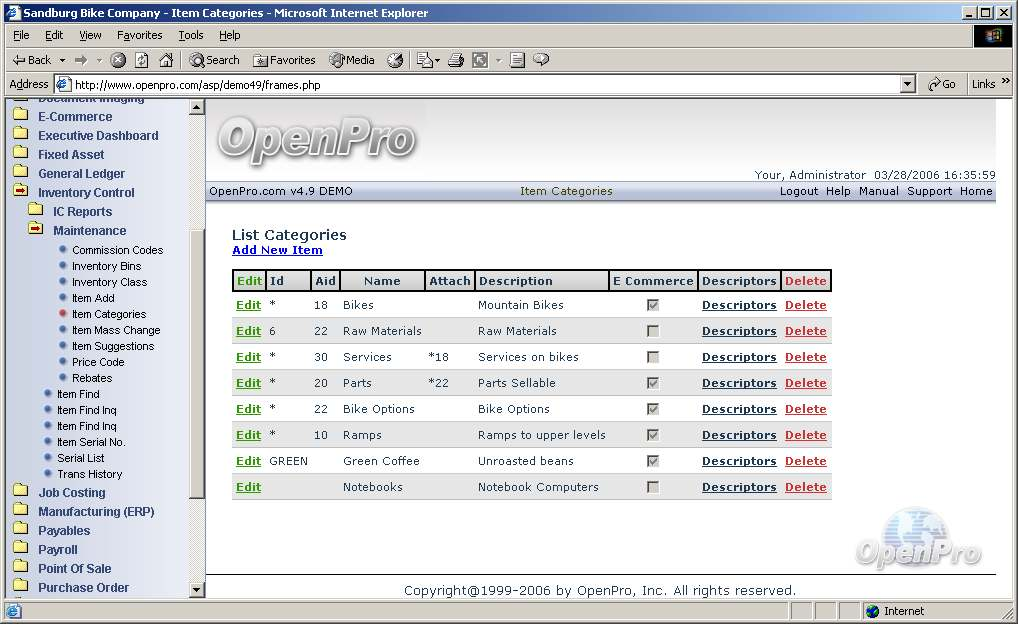
Task: Toggle E Commerce checkbox for Ramps
Action: (x=653, y=435)
